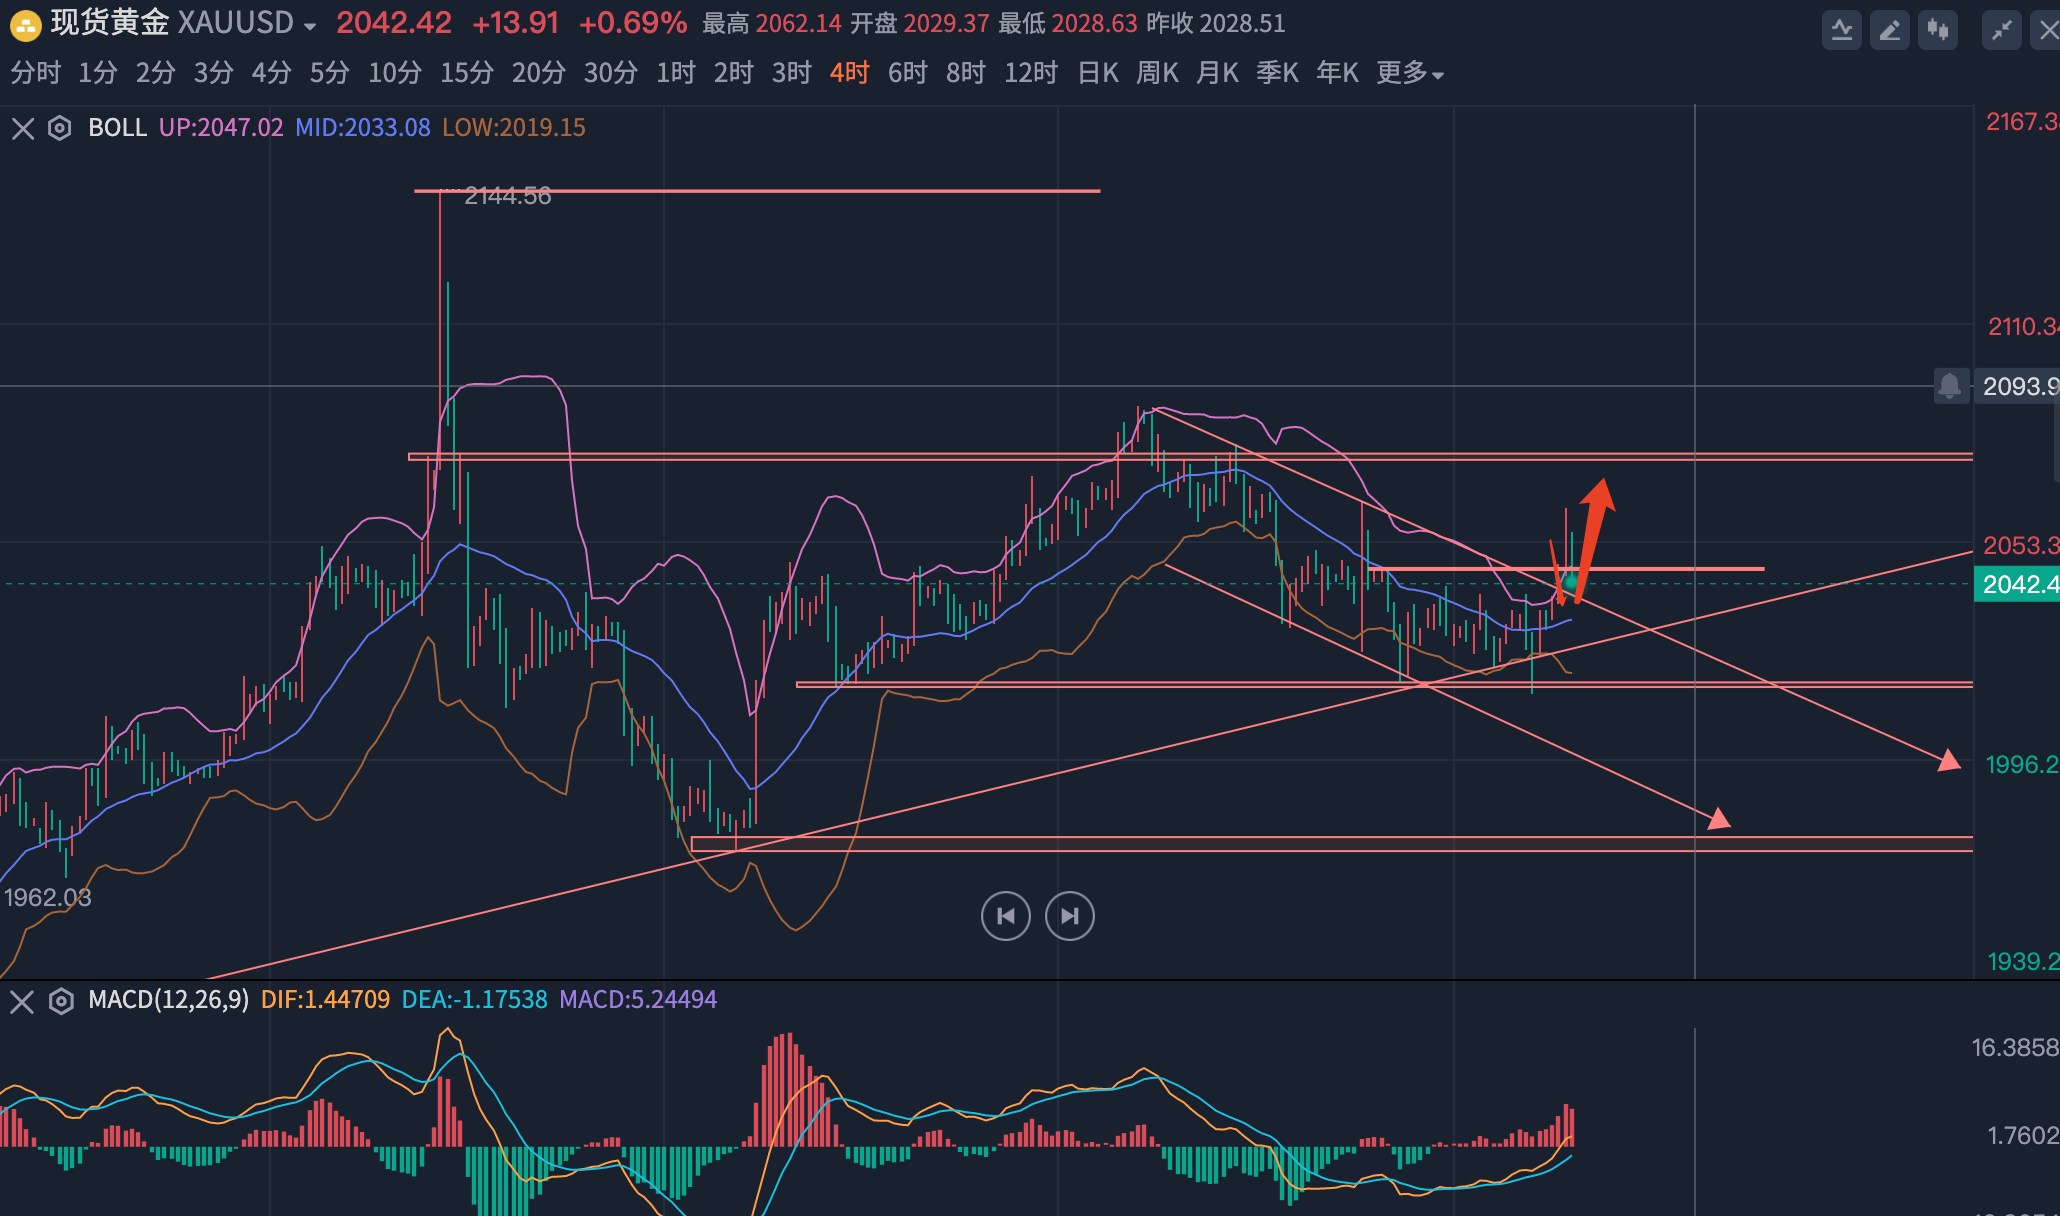The width and height of the screenshot is (2060, 1216).
Task: Select the 3分 timeframe
Action: click(x=214, y=73)
